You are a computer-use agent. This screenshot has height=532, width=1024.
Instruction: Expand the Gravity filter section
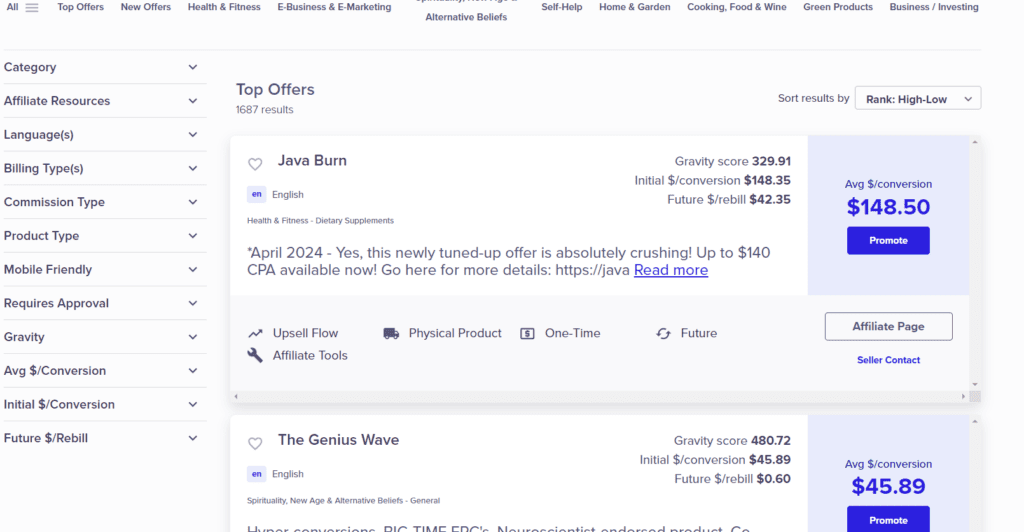pos(193,337)
